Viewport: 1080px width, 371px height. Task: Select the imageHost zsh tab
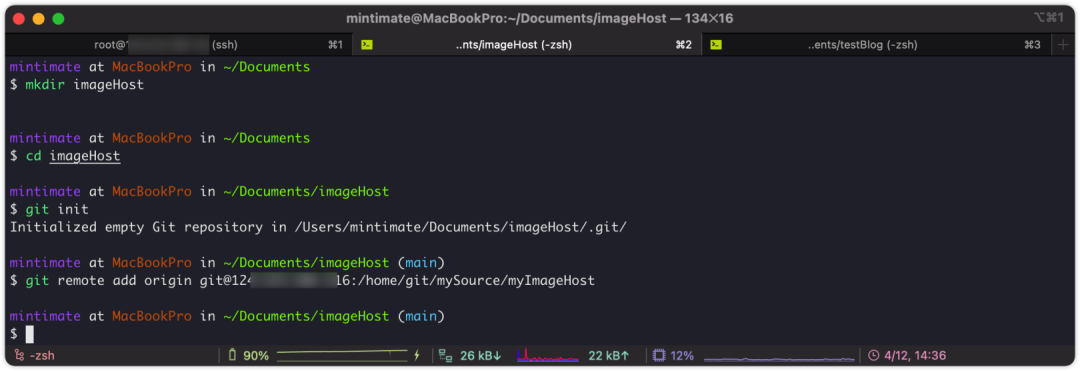coord(527,45)
